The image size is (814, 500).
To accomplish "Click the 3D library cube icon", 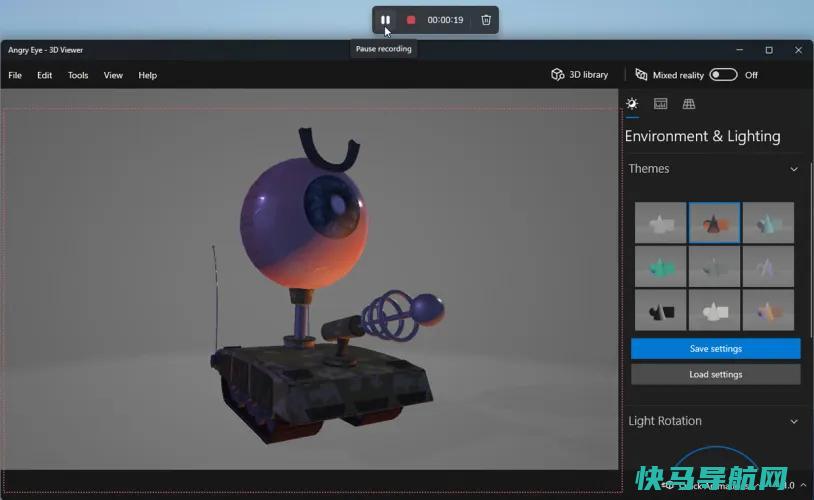I will point(558,75).
